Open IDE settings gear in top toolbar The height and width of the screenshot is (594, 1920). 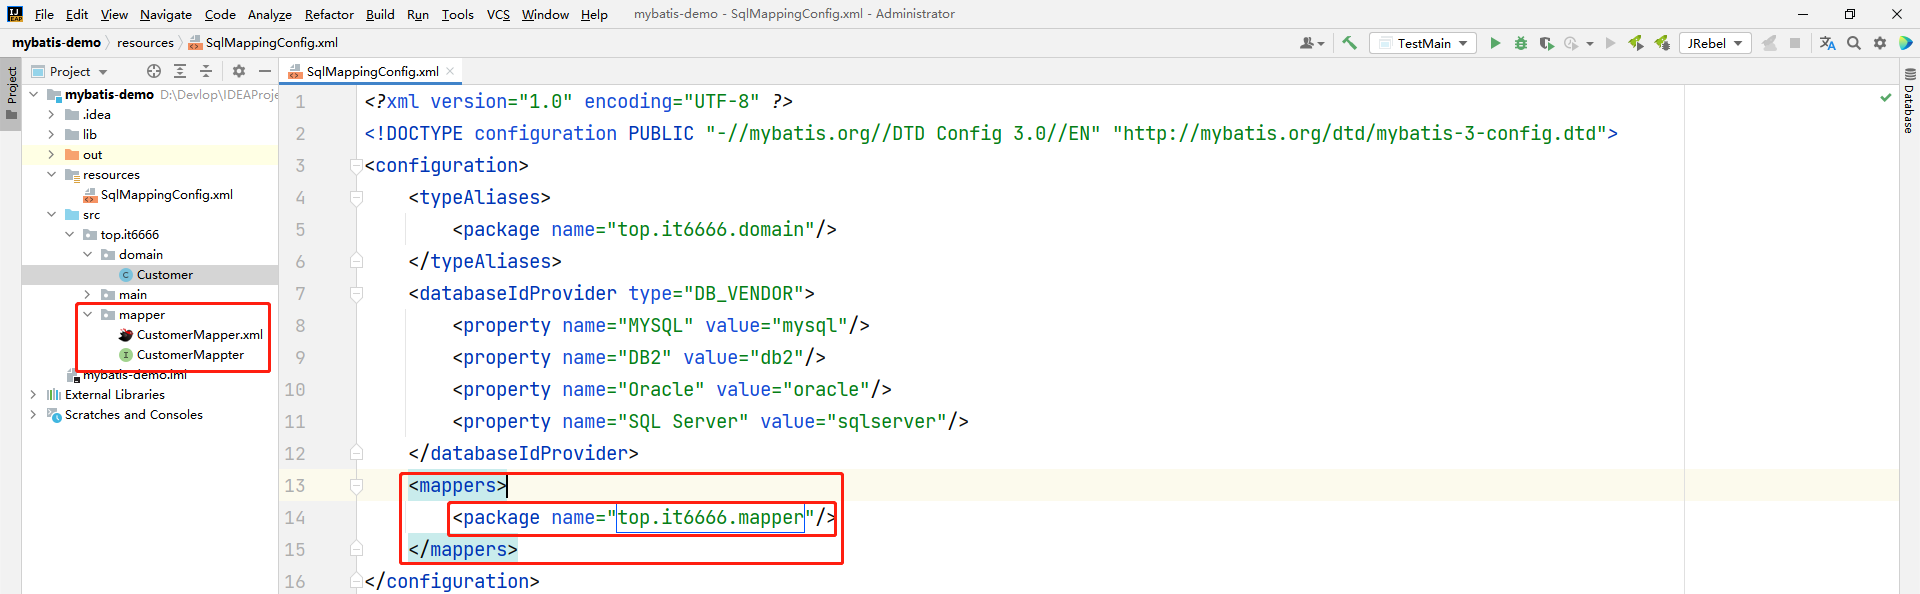tap(1880, 43)
